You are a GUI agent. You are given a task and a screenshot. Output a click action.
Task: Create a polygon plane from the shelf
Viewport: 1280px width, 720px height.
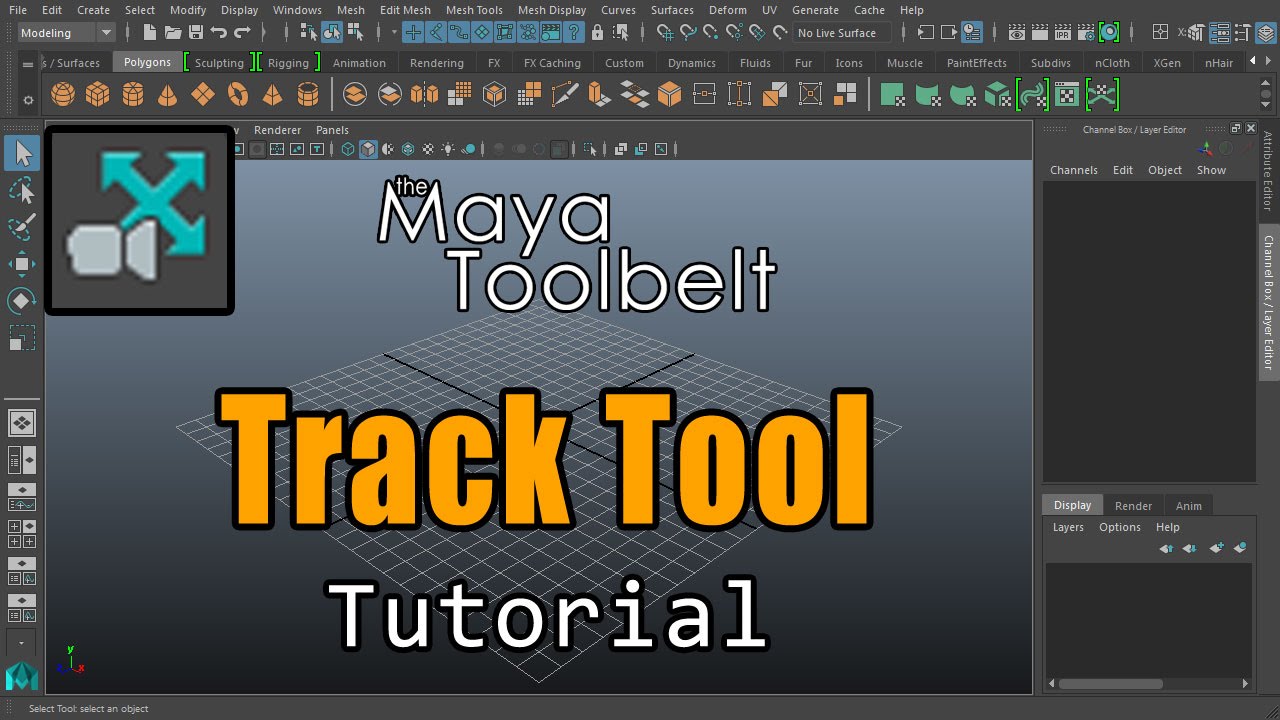(203, 95)
